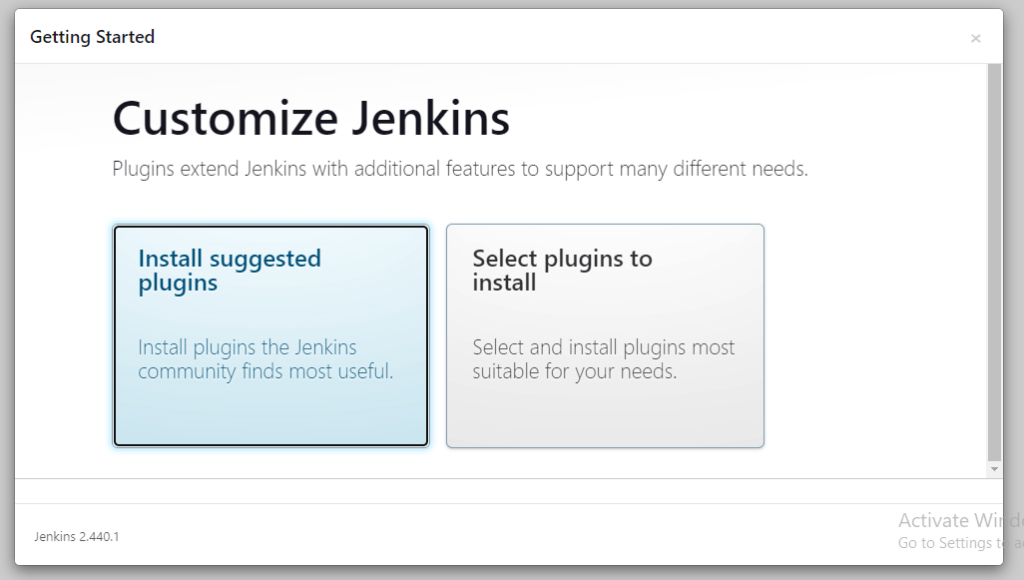Click the Getting Started header text

[x=92, y=37]
